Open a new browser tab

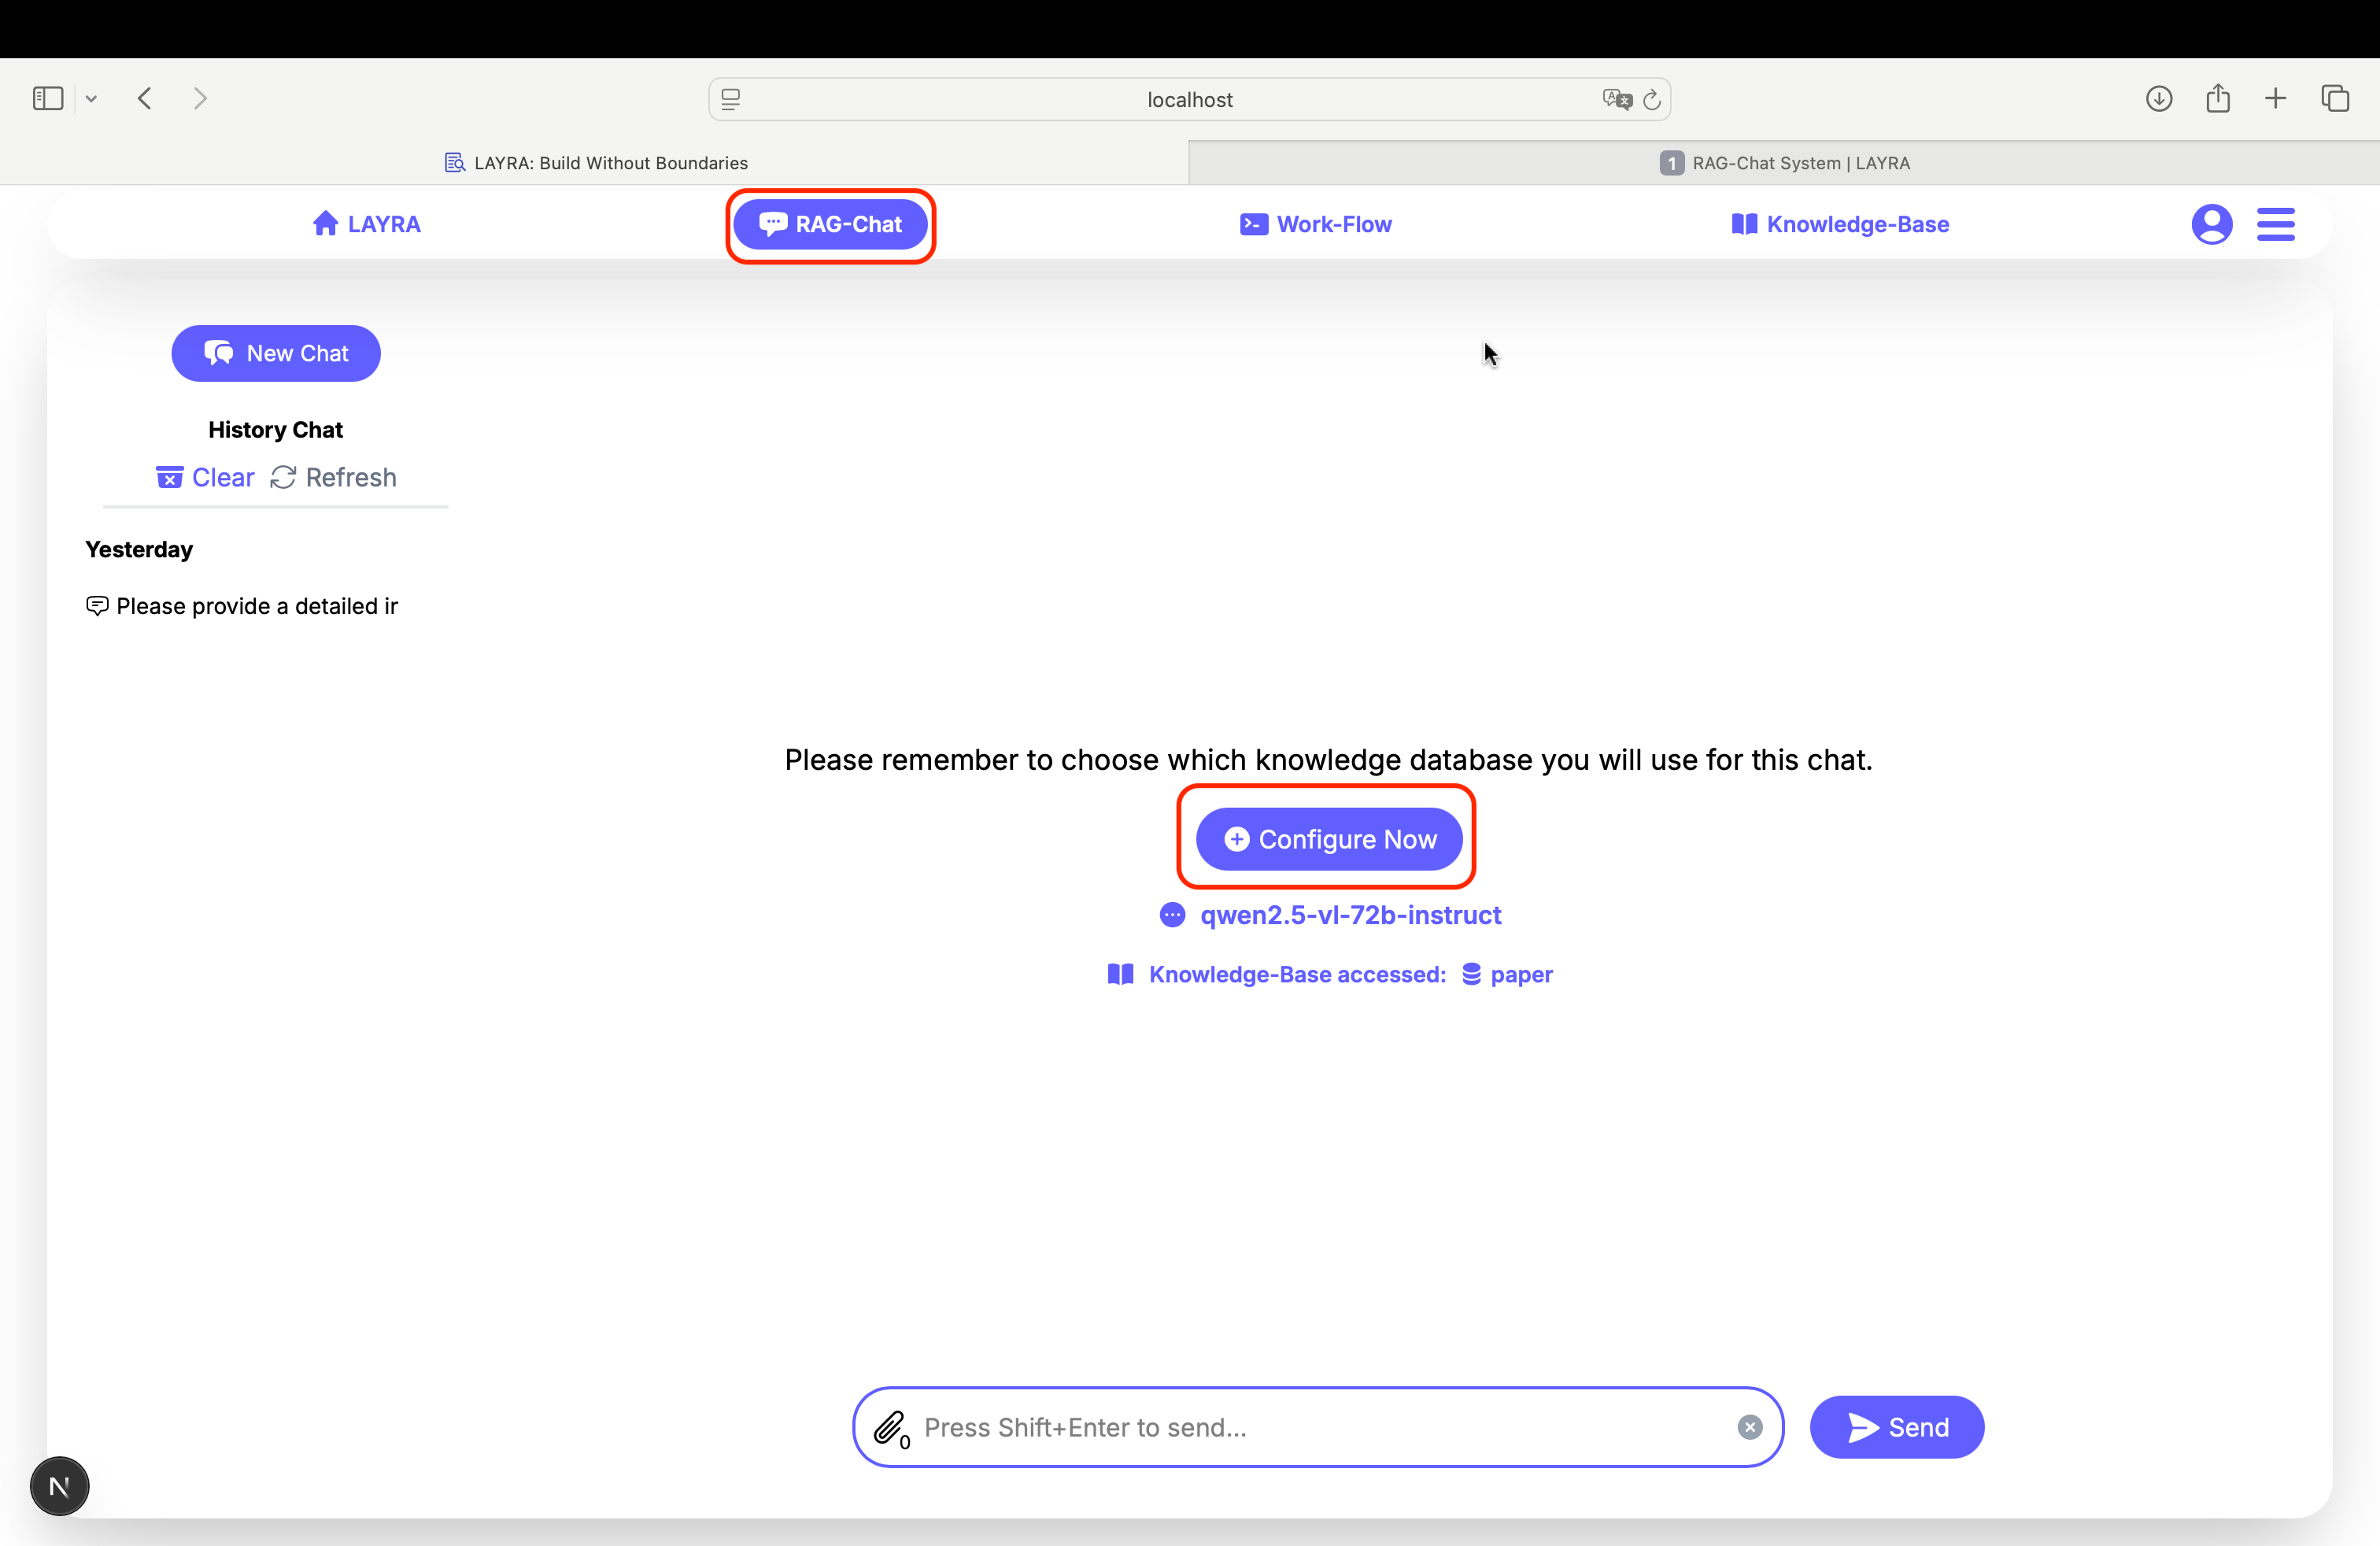(2275, 98)
